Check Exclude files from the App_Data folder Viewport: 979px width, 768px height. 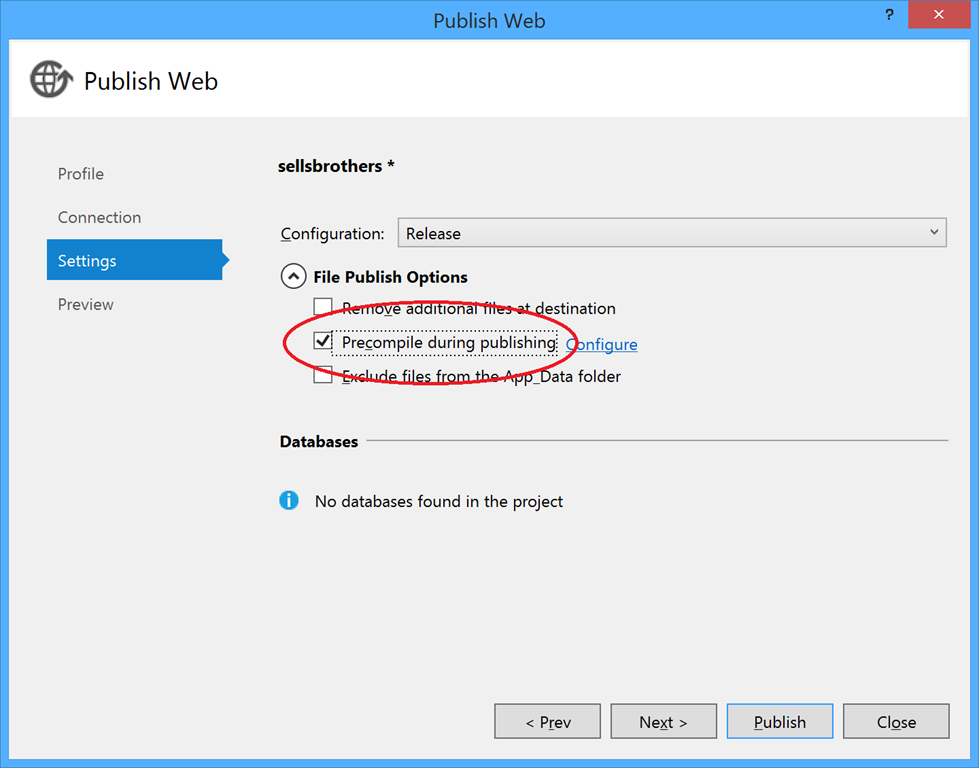coord(323,375)
